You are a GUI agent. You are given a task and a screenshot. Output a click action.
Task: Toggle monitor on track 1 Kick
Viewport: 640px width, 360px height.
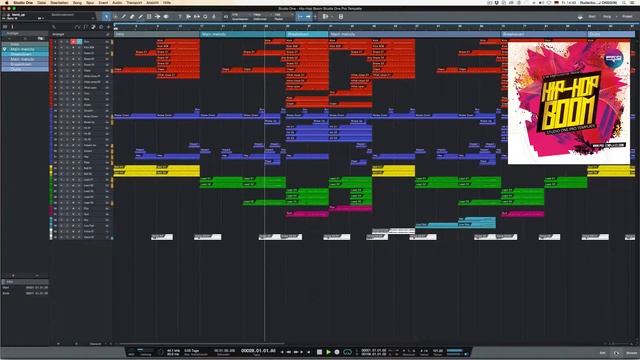(79, 42)
